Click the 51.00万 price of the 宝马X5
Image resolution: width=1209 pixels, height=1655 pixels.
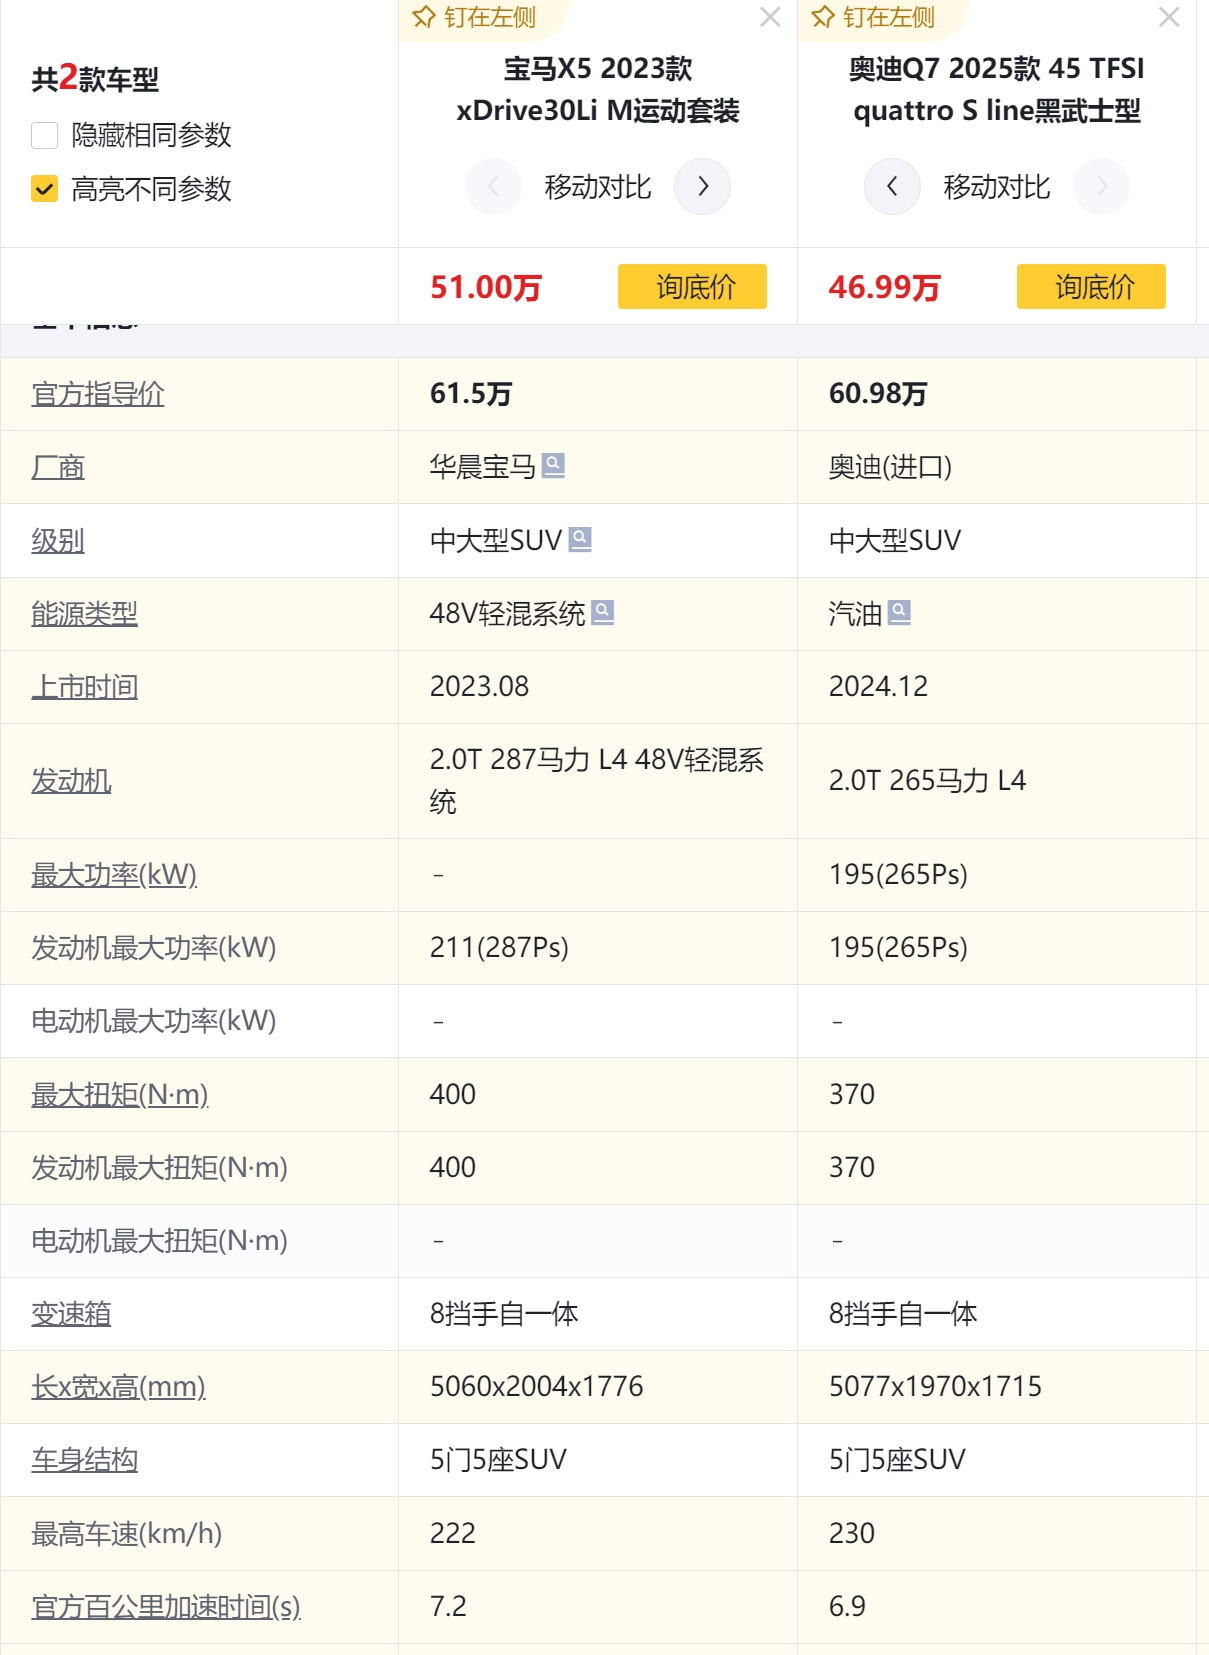click(486, 287)
